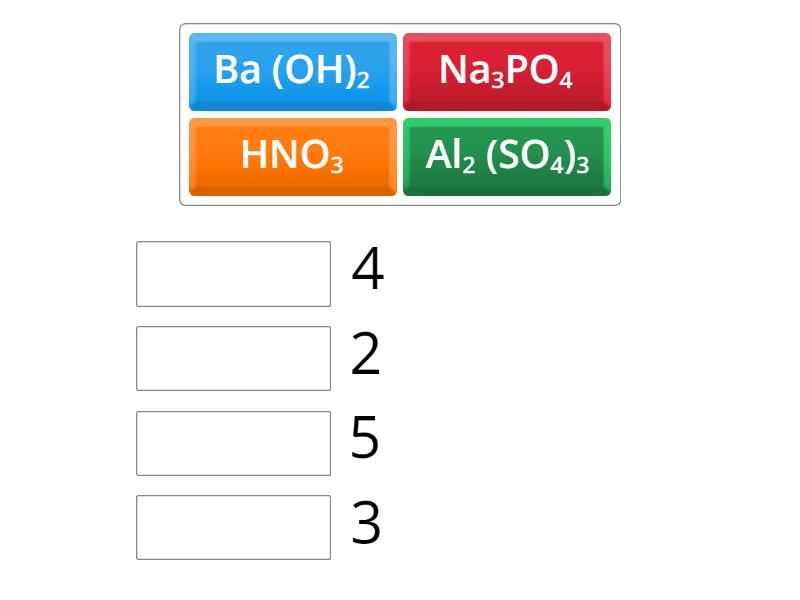
Task: Click the top answer slot
Action: (x=233, y=273)
